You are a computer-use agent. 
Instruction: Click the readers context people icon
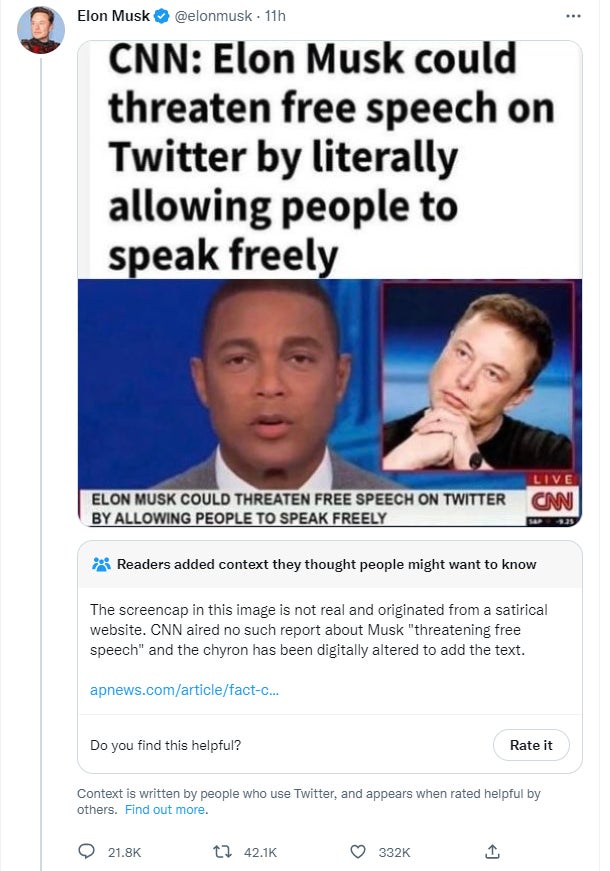101,564
